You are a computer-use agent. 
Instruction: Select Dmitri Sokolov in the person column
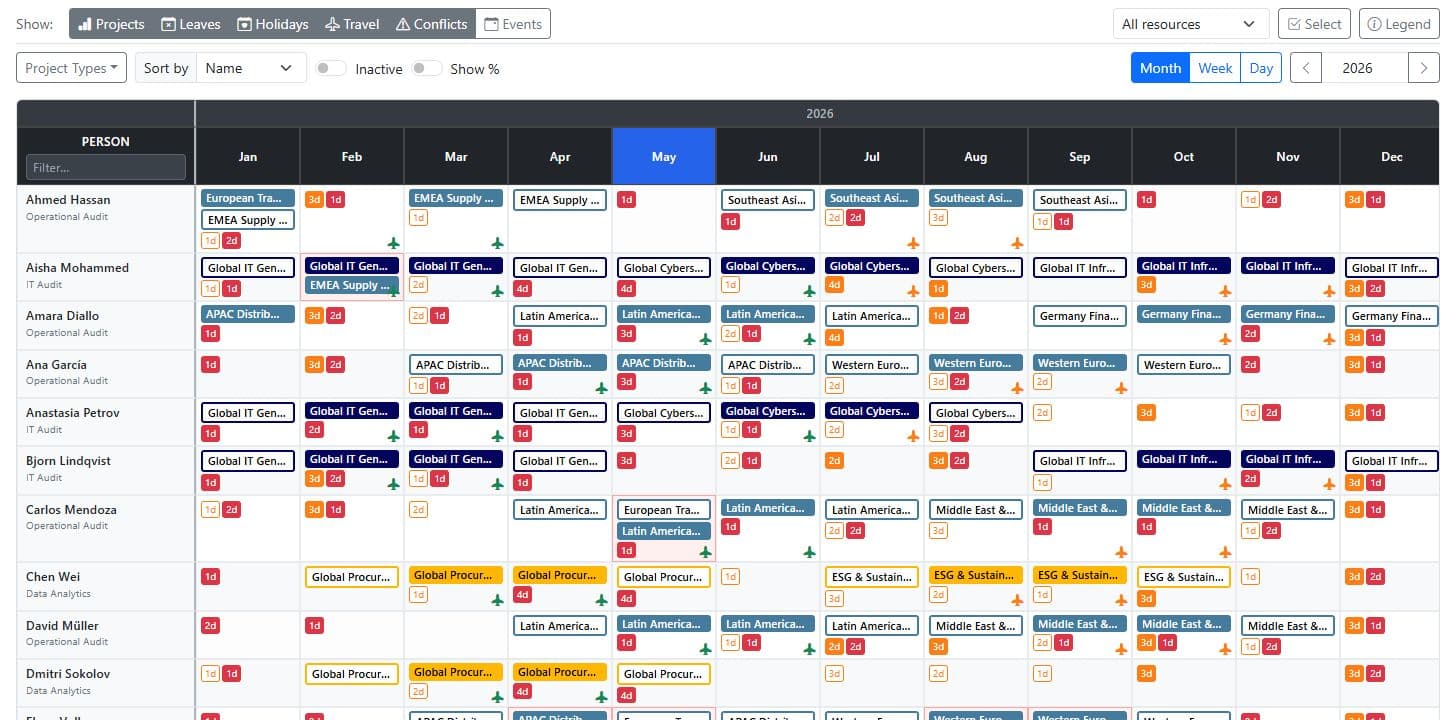(68, 673)
